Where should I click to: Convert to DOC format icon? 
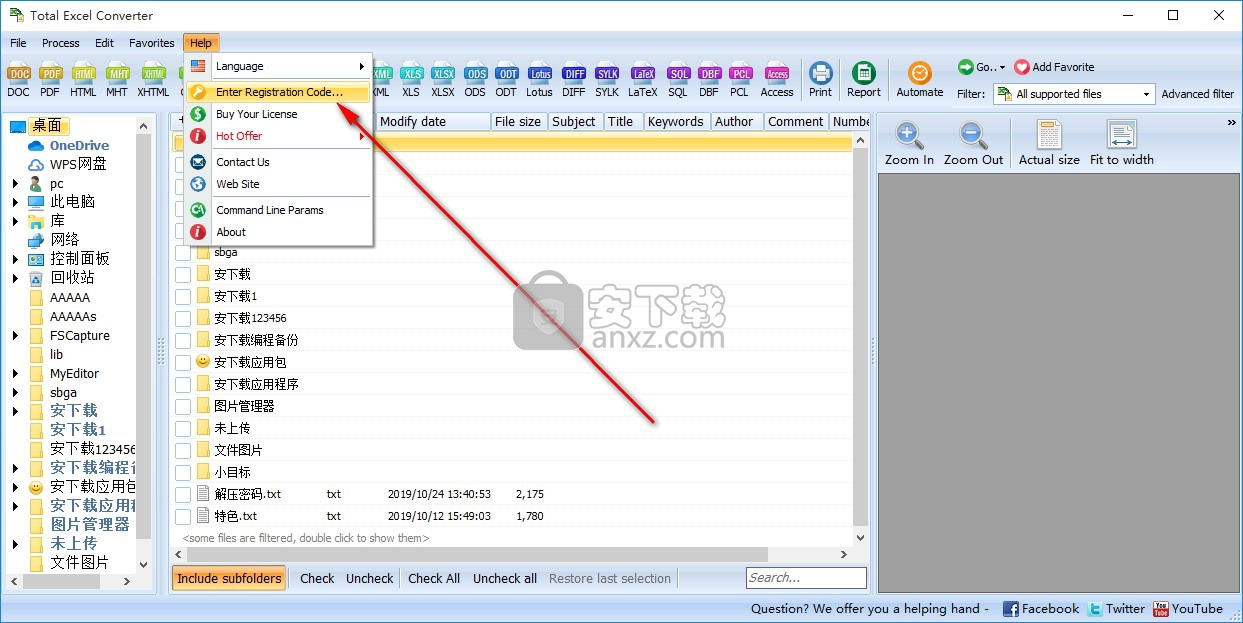pyautogui.click(x=18, y=80)
